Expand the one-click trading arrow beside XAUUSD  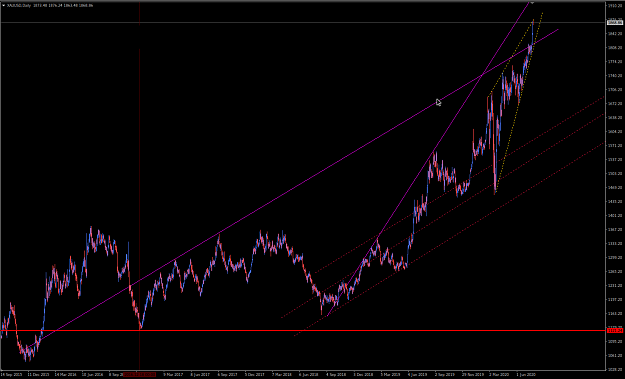tap(4, 5)
